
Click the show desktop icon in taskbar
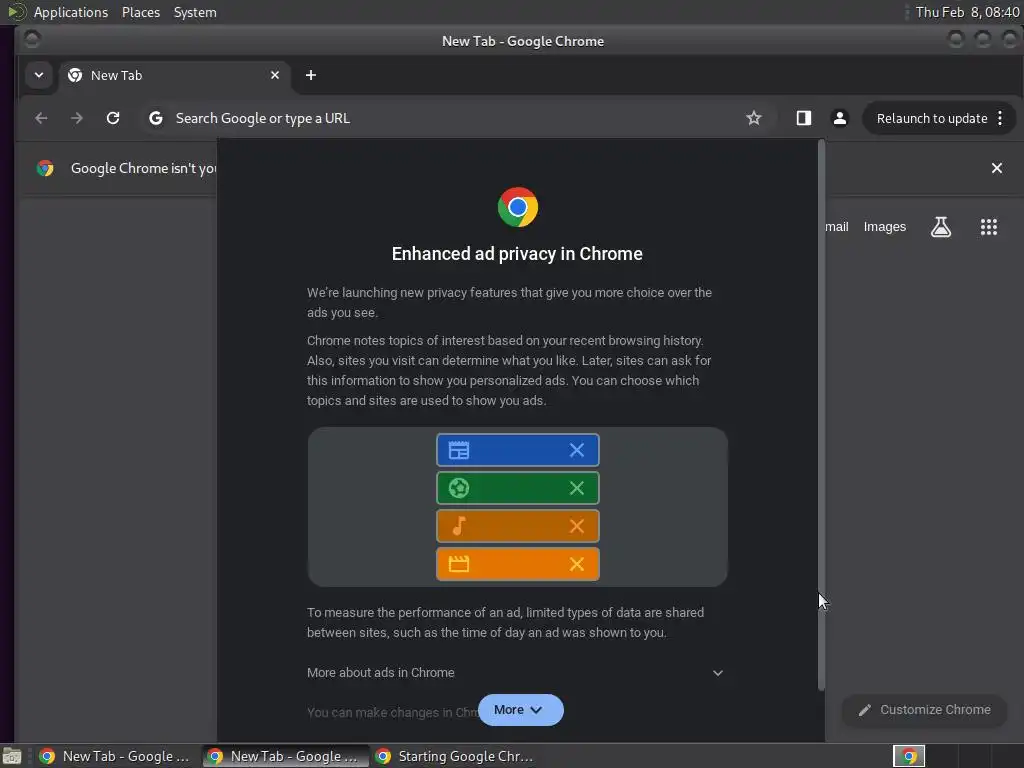click(x=11, y=756)
